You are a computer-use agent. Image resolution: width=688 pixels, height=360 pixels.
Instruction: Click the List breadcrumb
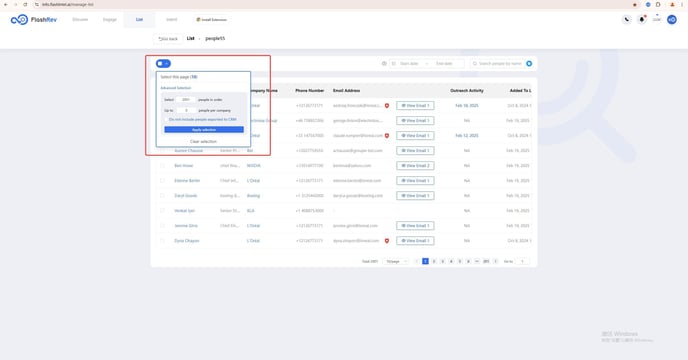[x=190, y=39]
